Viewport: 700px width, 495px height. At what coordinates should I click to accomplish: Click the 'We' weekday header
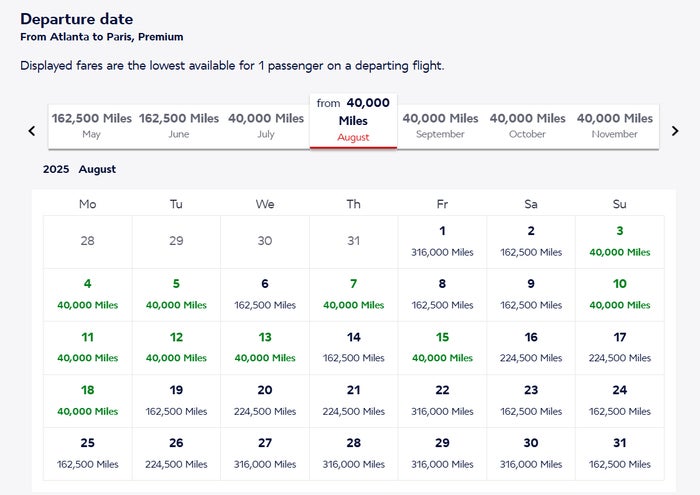(x=265, y=204)
